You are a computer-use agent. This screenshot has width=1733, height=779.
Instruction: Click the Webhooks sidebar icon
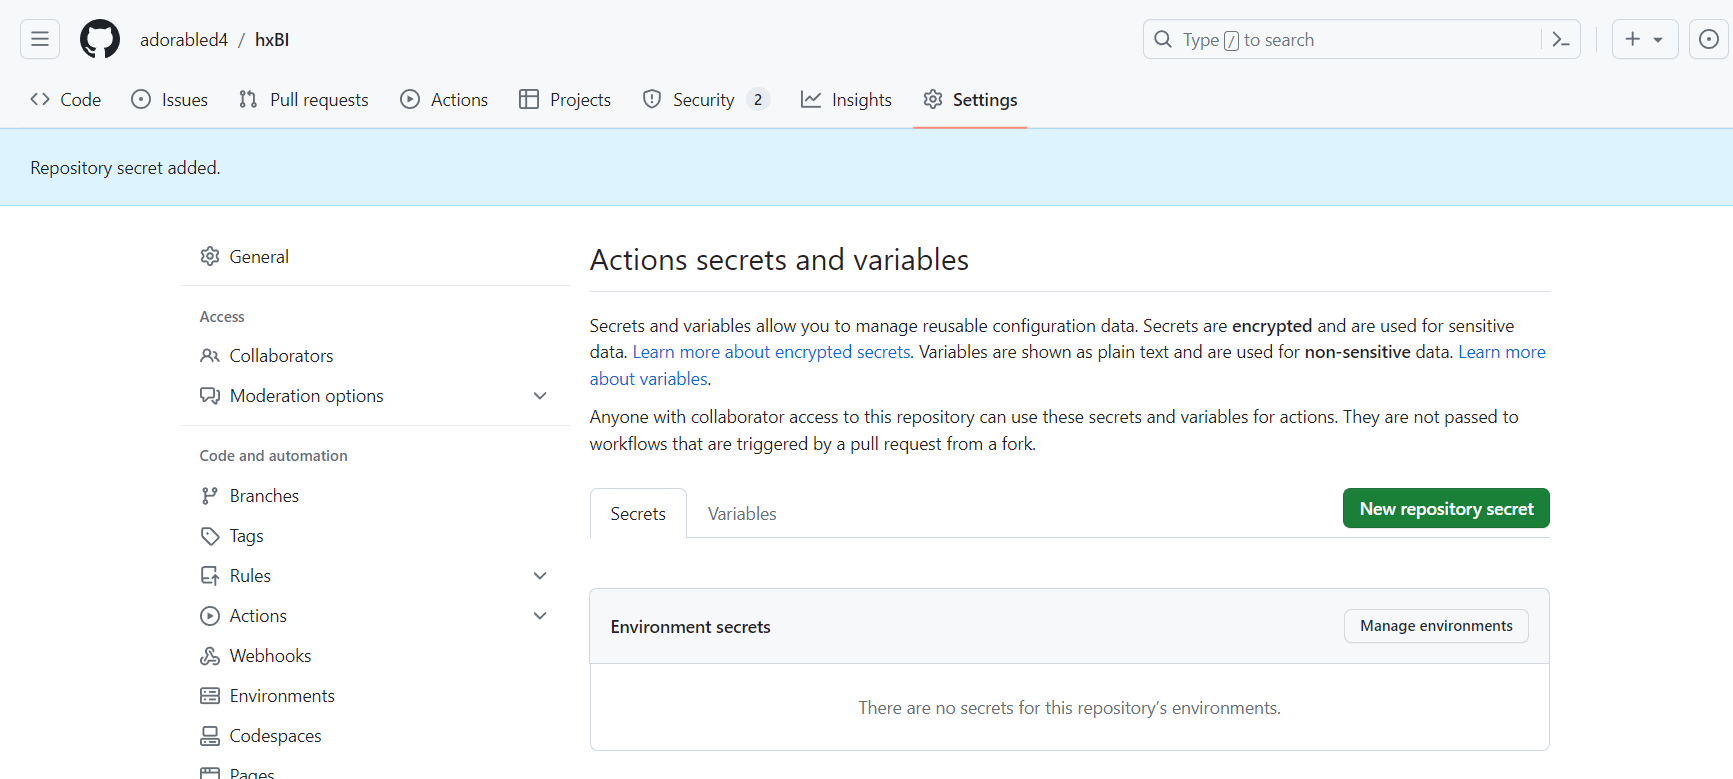[x=210, y=656]
